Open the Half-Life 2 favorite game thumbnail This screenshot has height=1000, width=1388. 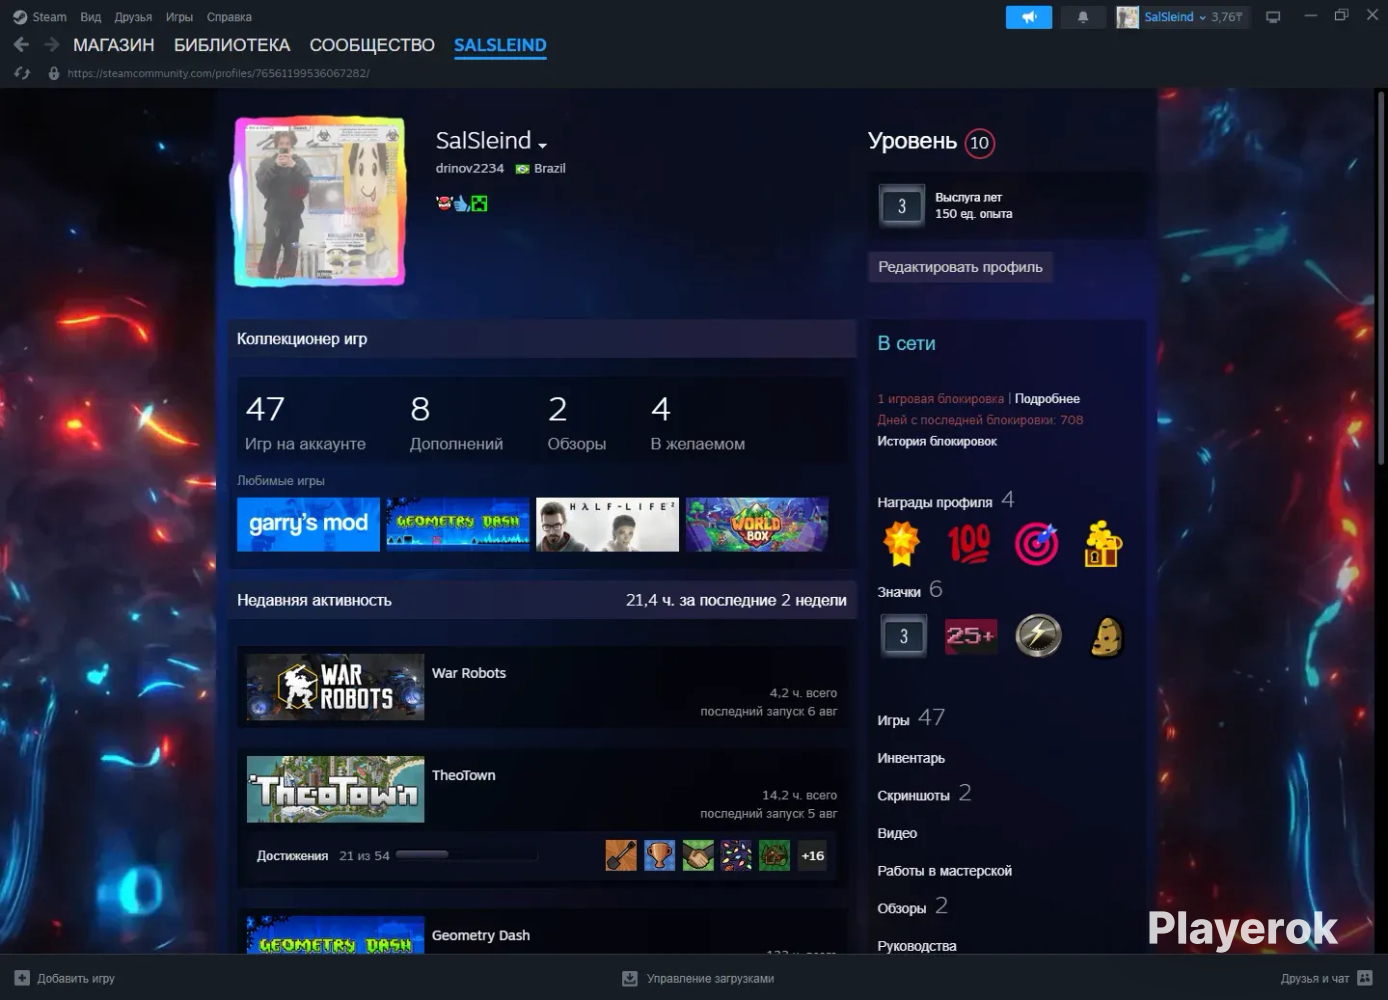607,524
